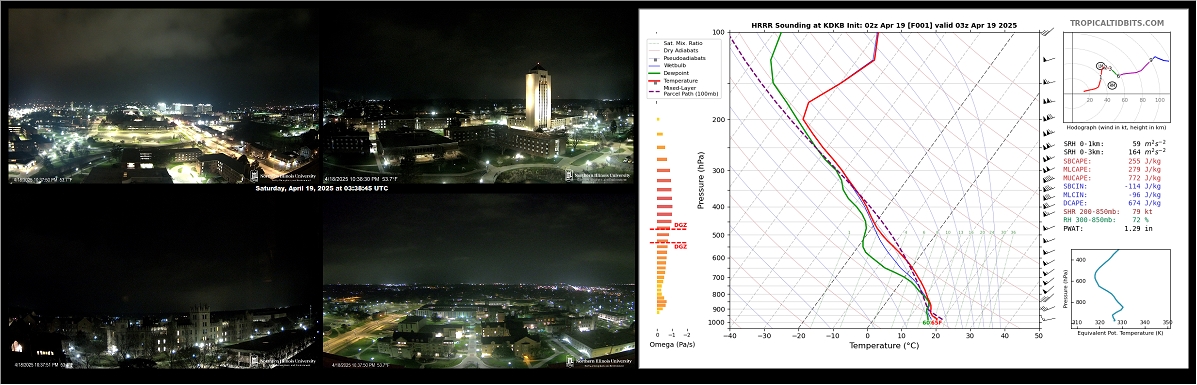
Task: Select the MLCIN -96 J/kg row
Action: click(1112, 194)
